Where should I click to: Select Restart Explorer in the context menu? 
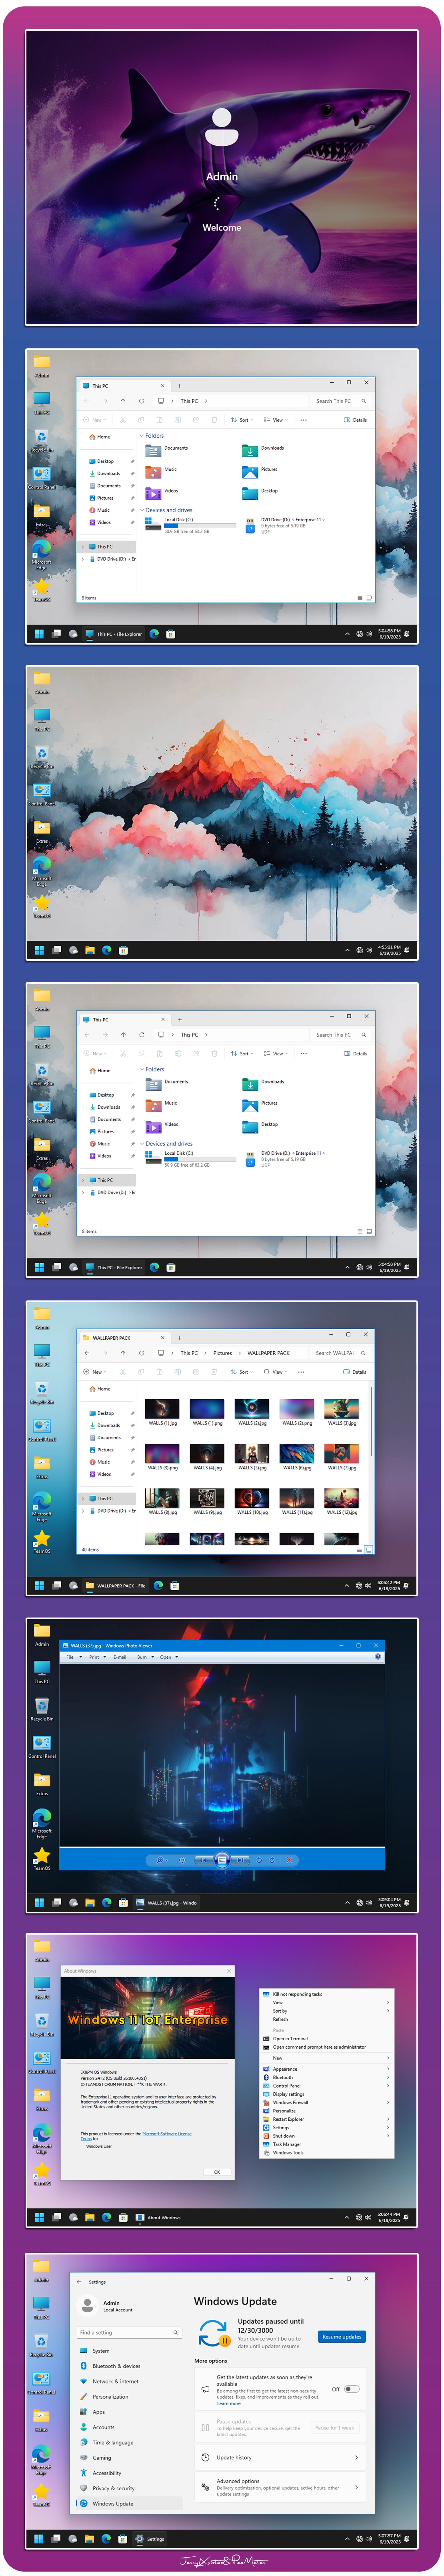pos(327,2119)
